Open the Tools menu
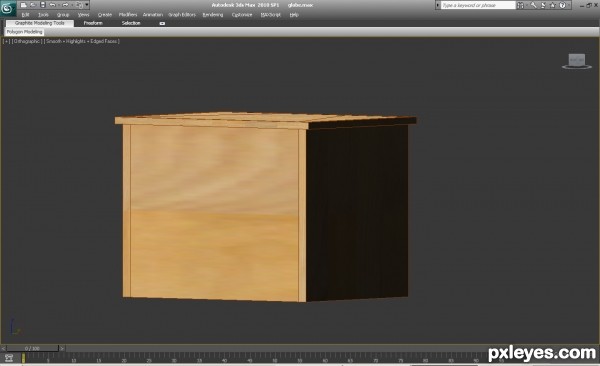The height and width of the screenshot is (366, 600). [43, 15]
